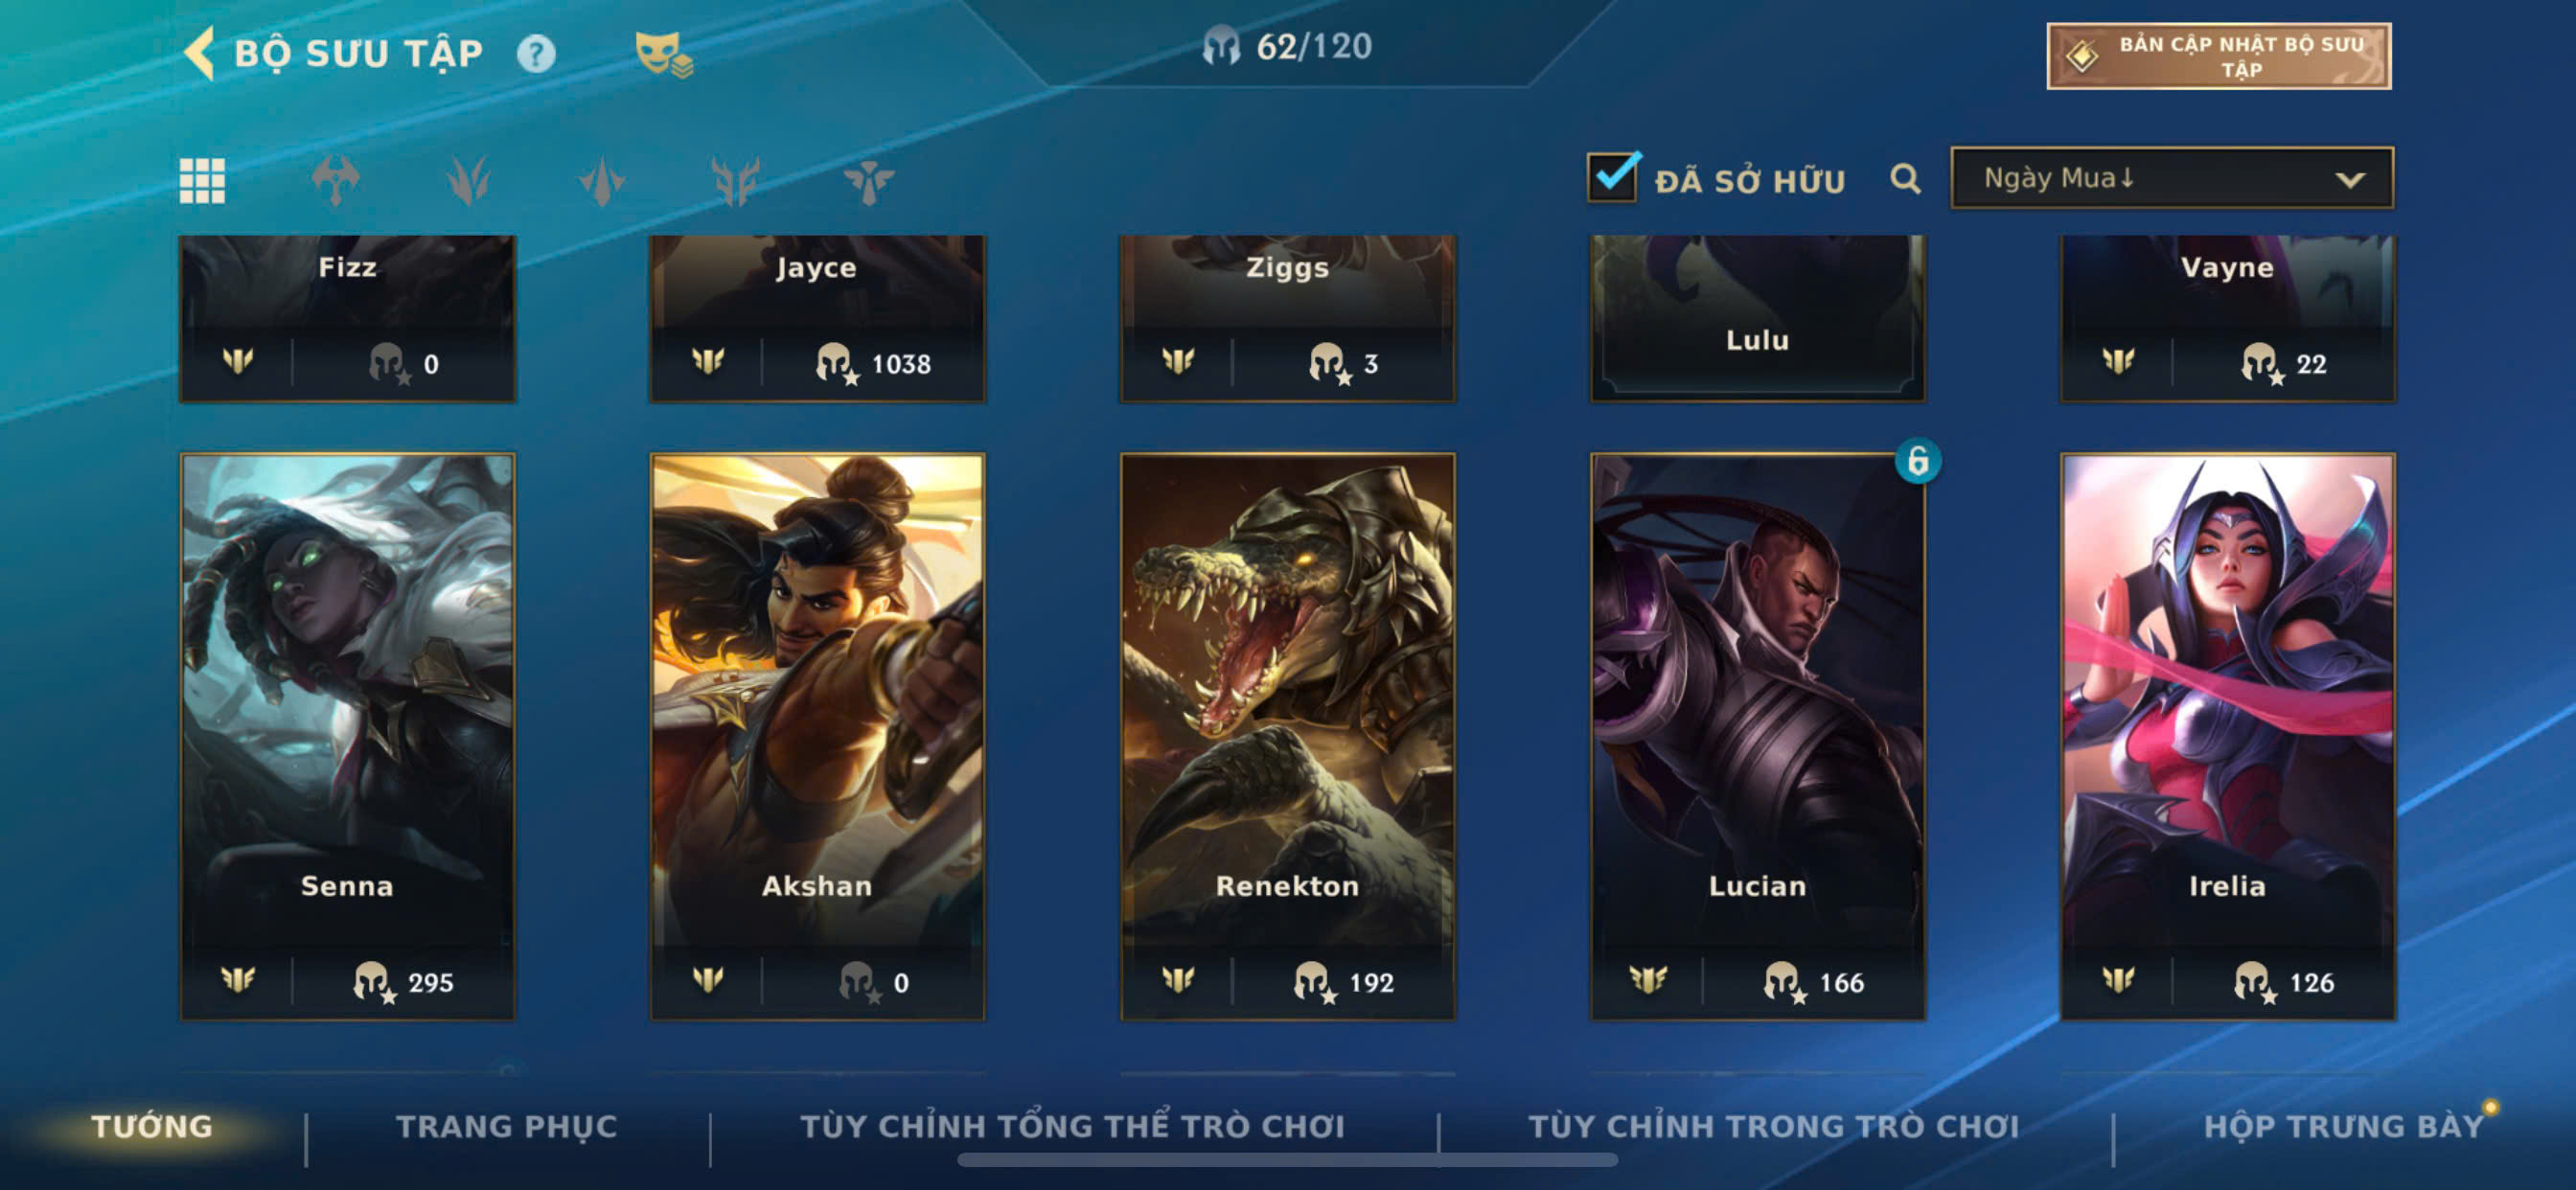The height and width of the screenshot is (1190, 2576).
Task: Open TÙY CHỈNH TRONG TRÒ CHƠI tab
Action: click(1774, 1126)
